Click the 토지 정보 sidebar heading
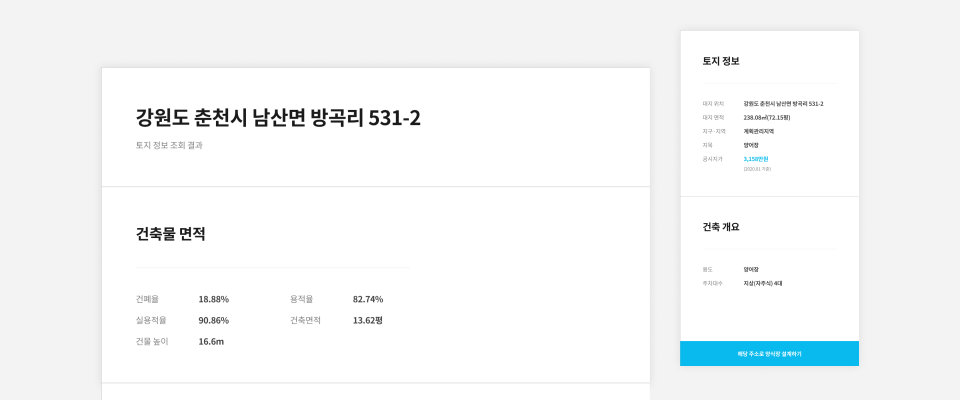This screenshot has height=400, width=960. coord(721,61)
